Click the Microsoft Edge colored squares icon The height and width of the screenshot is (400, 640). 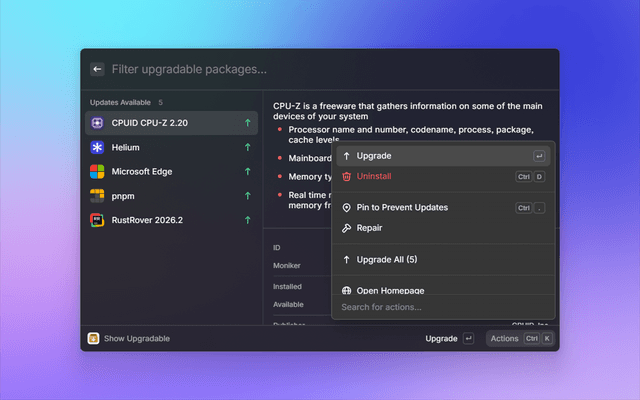(97, 171)
